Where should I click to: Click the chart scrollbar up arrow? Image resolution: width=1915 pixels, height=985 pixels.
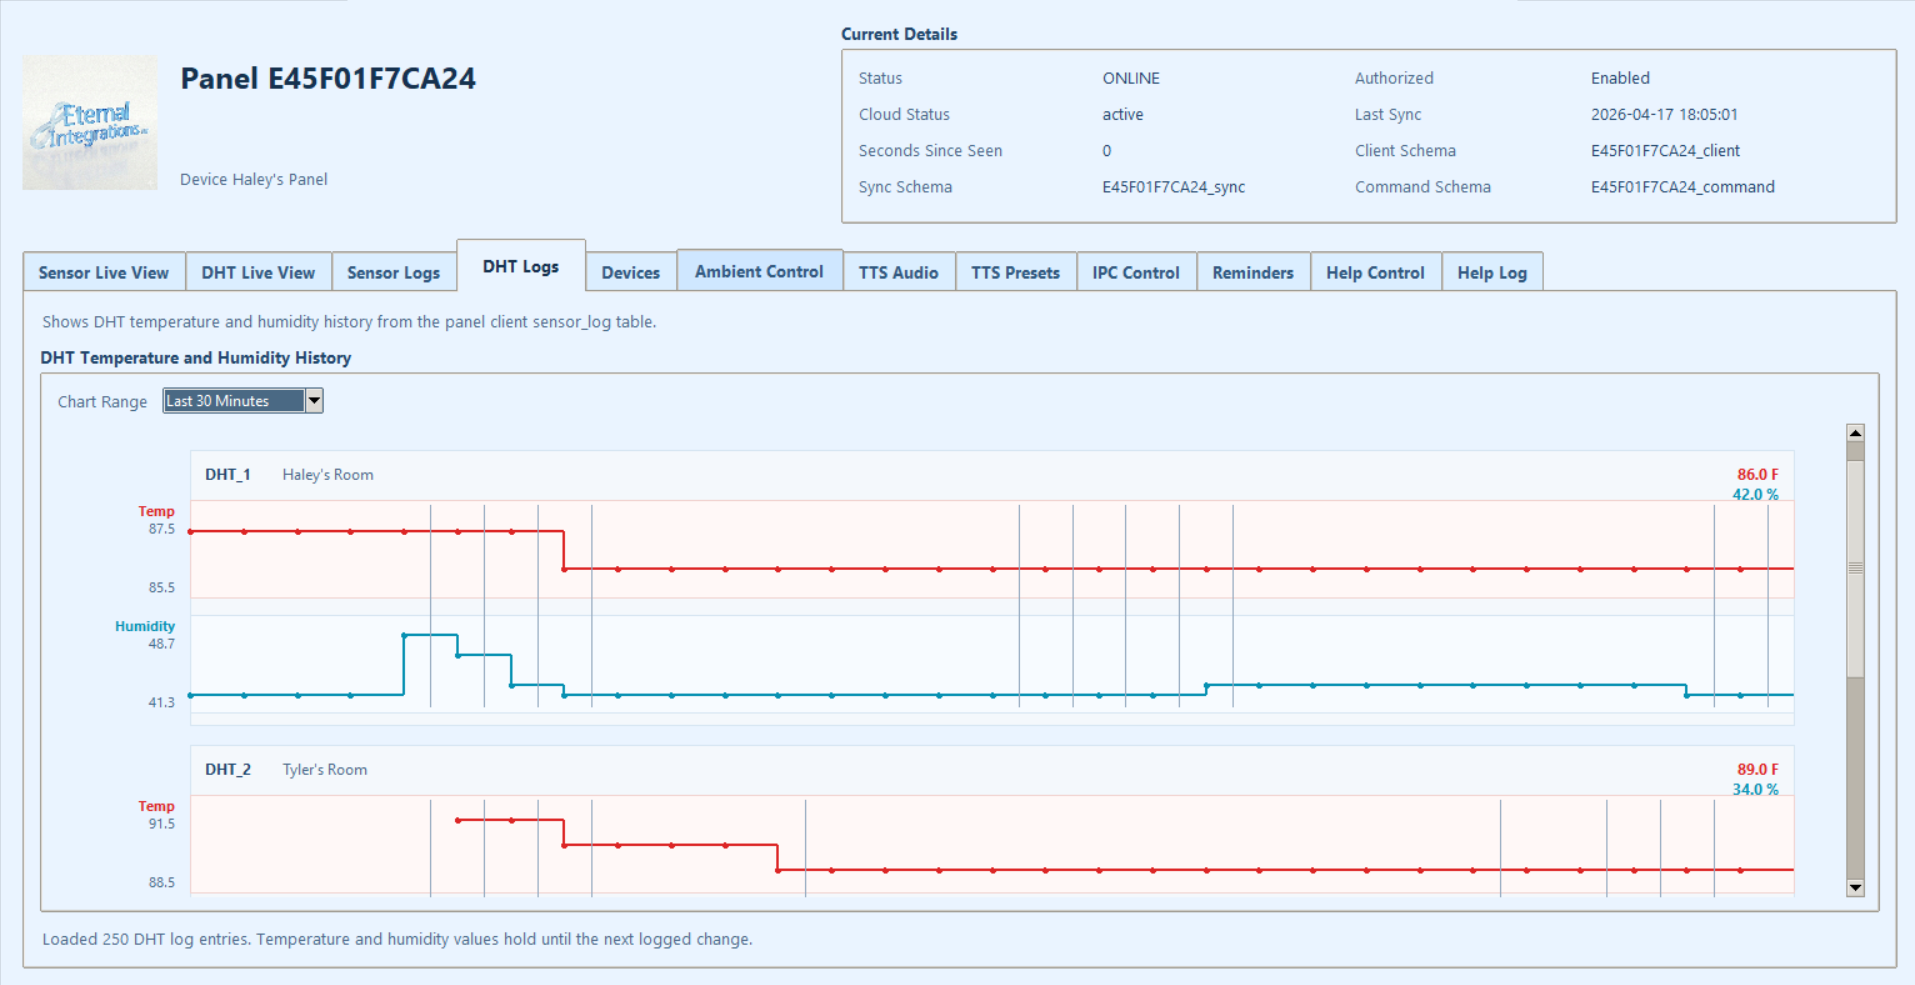[x=1855, y=433]
